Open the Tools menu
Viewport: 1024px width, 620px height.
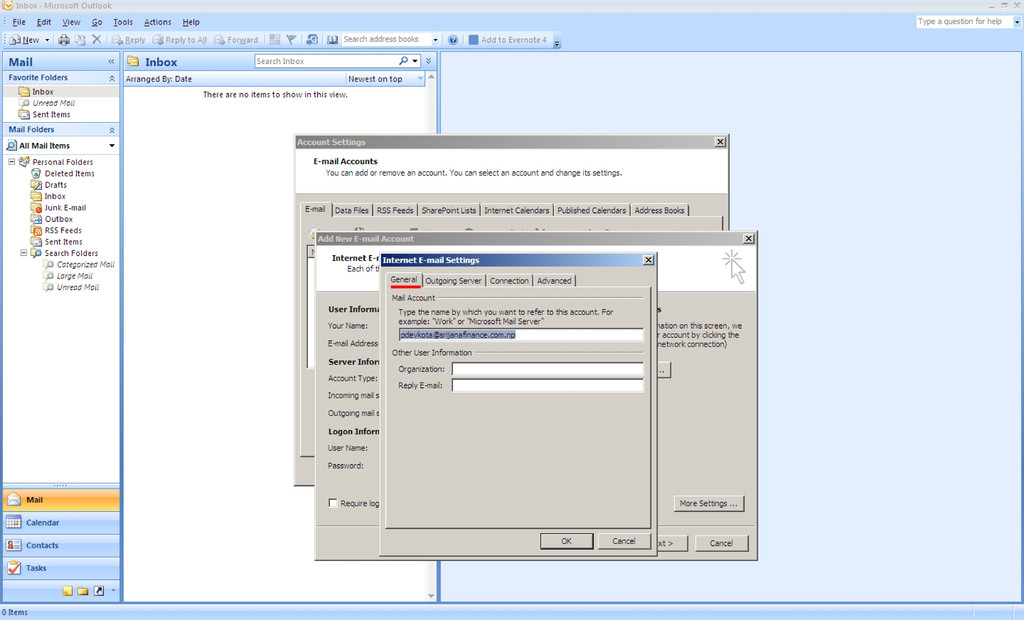[x=123, y=22]
